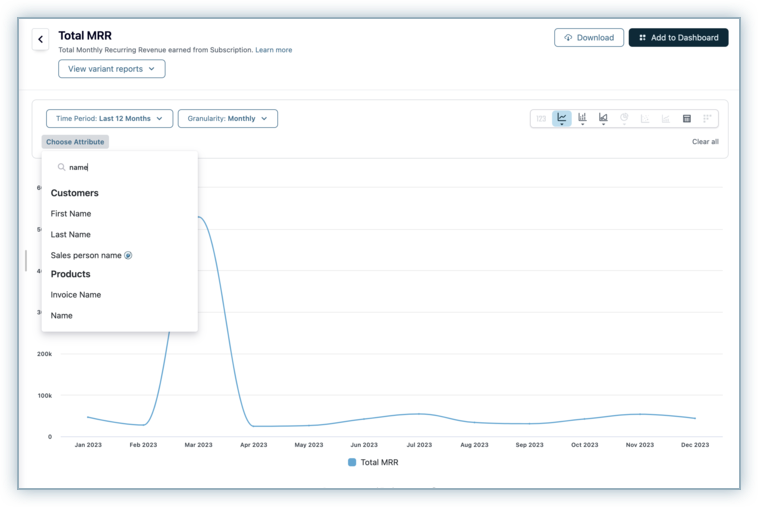Open the Learn more link

click(274, 50)
